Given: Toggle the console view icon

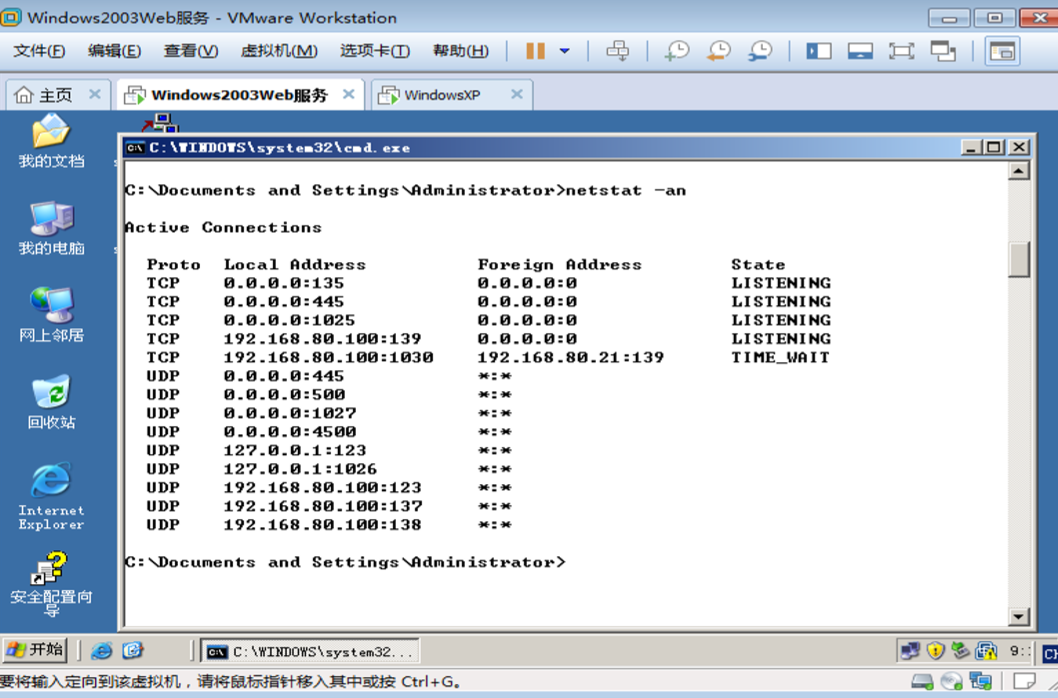Looking at the screenshot, I should [1002, 51].
